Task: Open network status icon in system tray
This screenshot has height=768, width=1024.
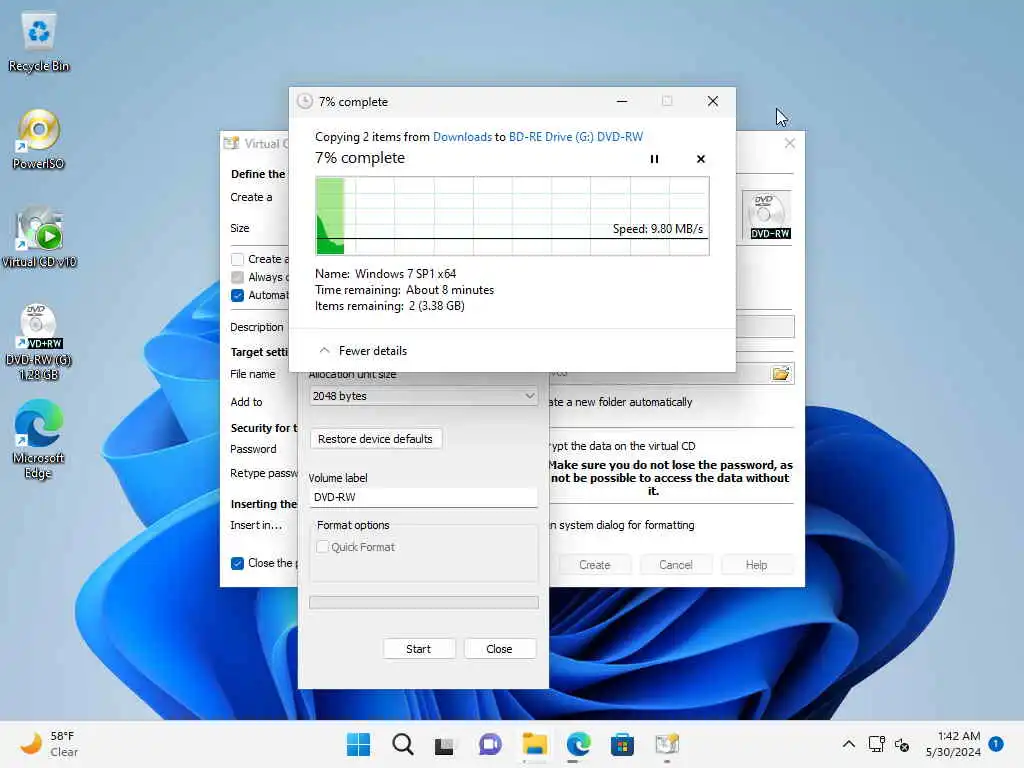Action: pos(876,744)
